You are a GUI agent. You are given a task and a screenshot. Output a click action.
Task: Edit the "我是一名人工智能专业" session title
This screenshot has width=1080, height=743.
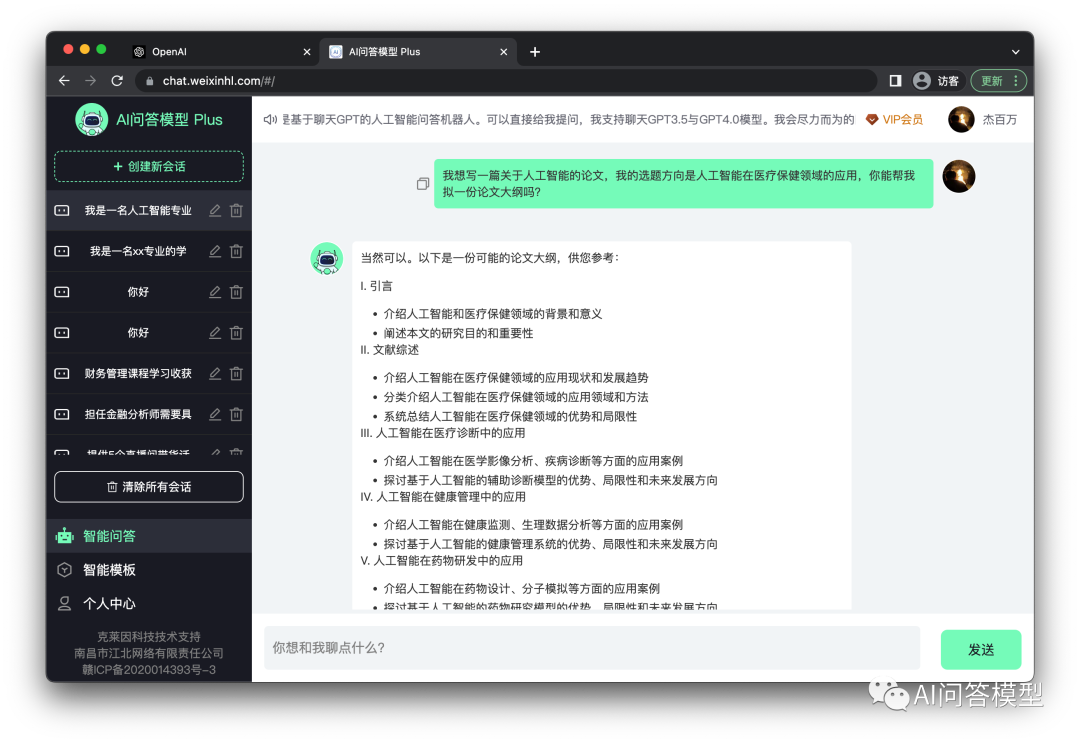214,210
